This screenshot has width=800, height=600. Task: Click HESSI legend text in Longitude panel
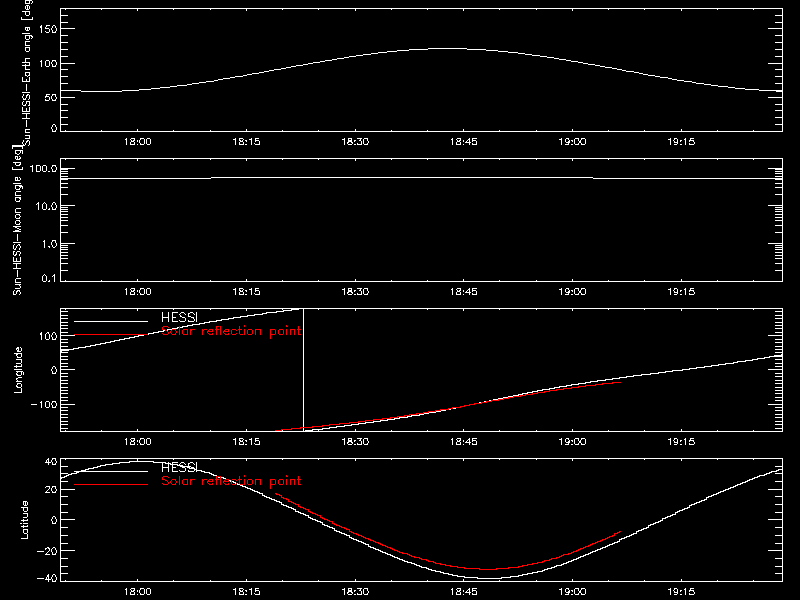[x=179, y=317]
